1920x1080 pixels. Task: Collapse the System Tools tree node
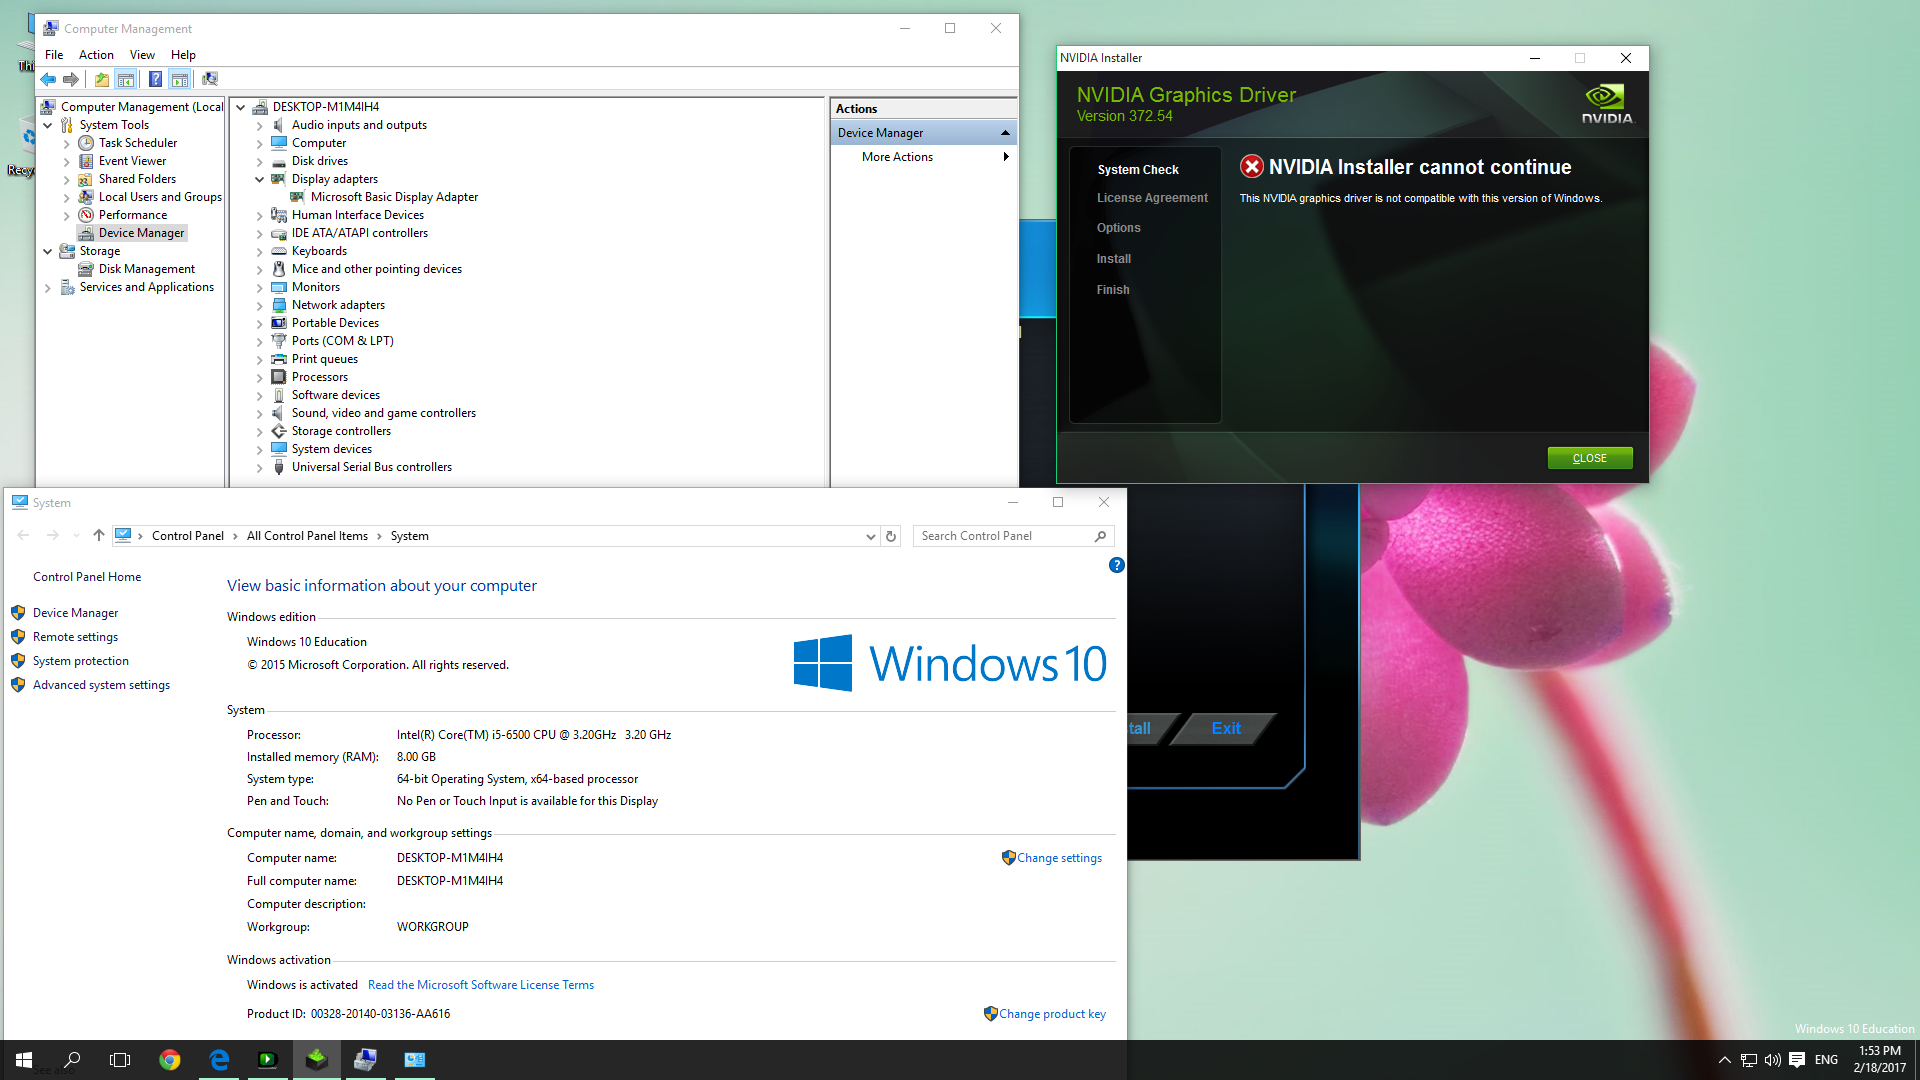click(x=47, y=125)
